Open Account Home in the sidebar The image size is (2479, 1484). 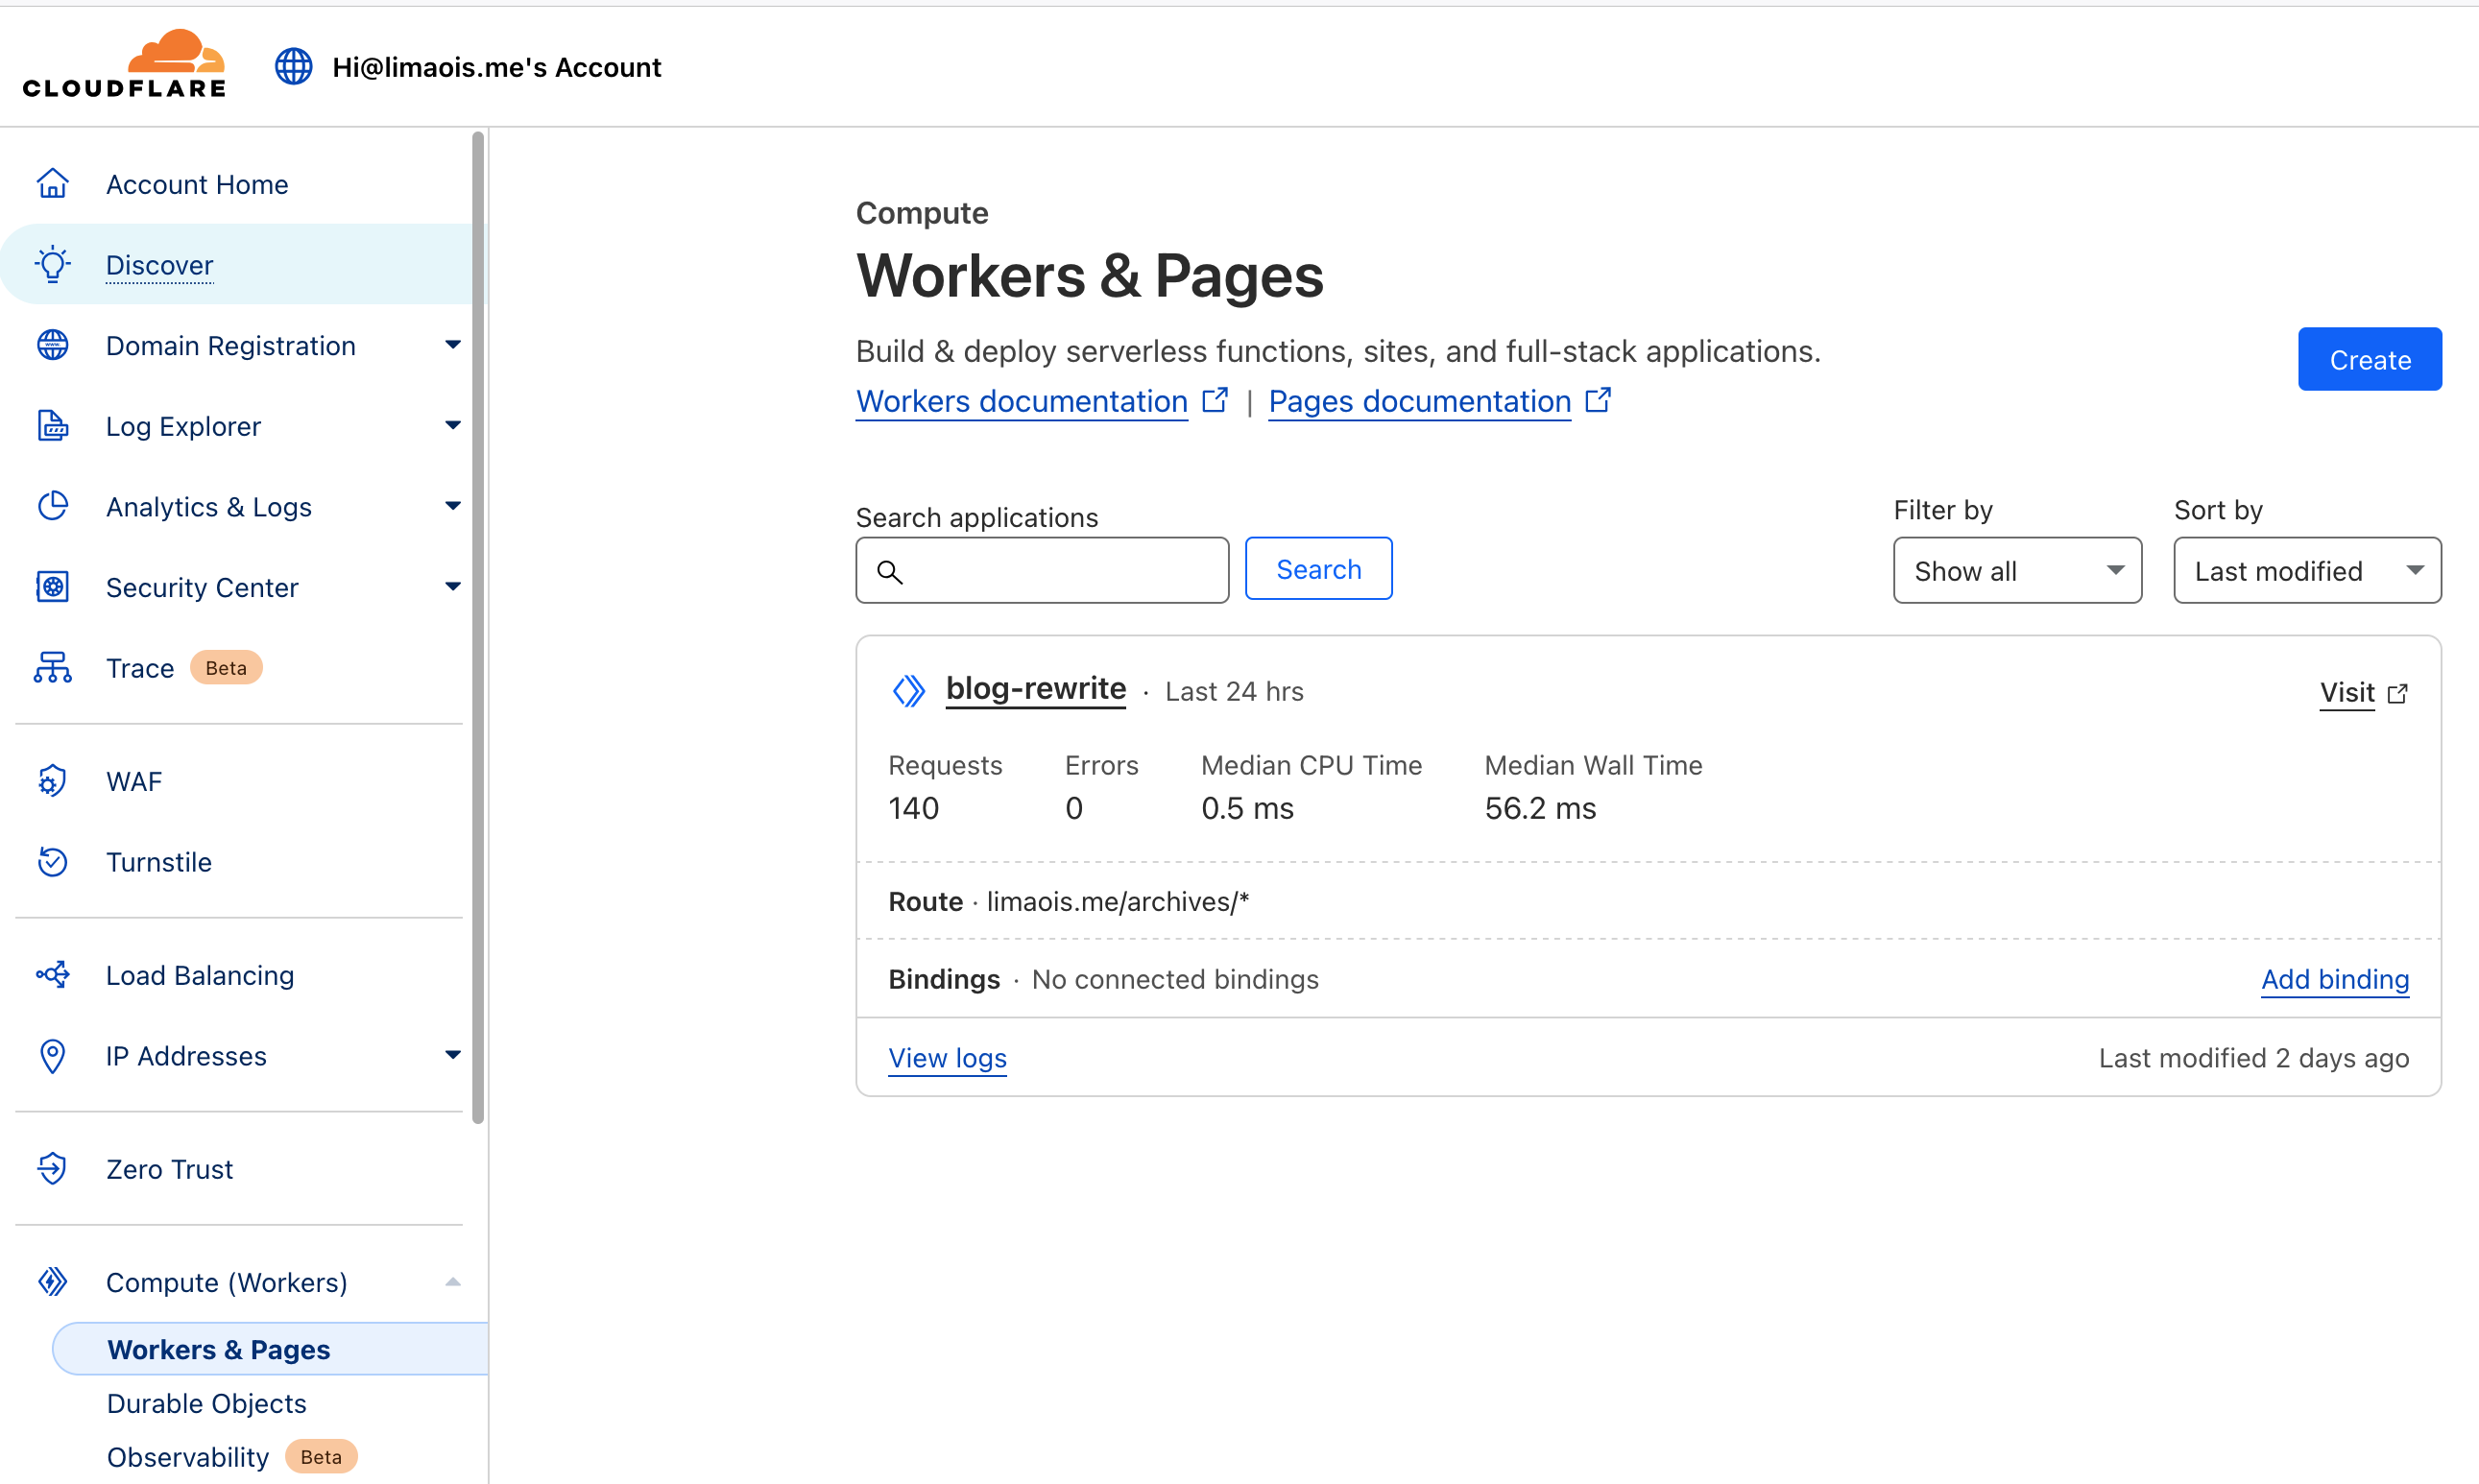pos(197,184)
